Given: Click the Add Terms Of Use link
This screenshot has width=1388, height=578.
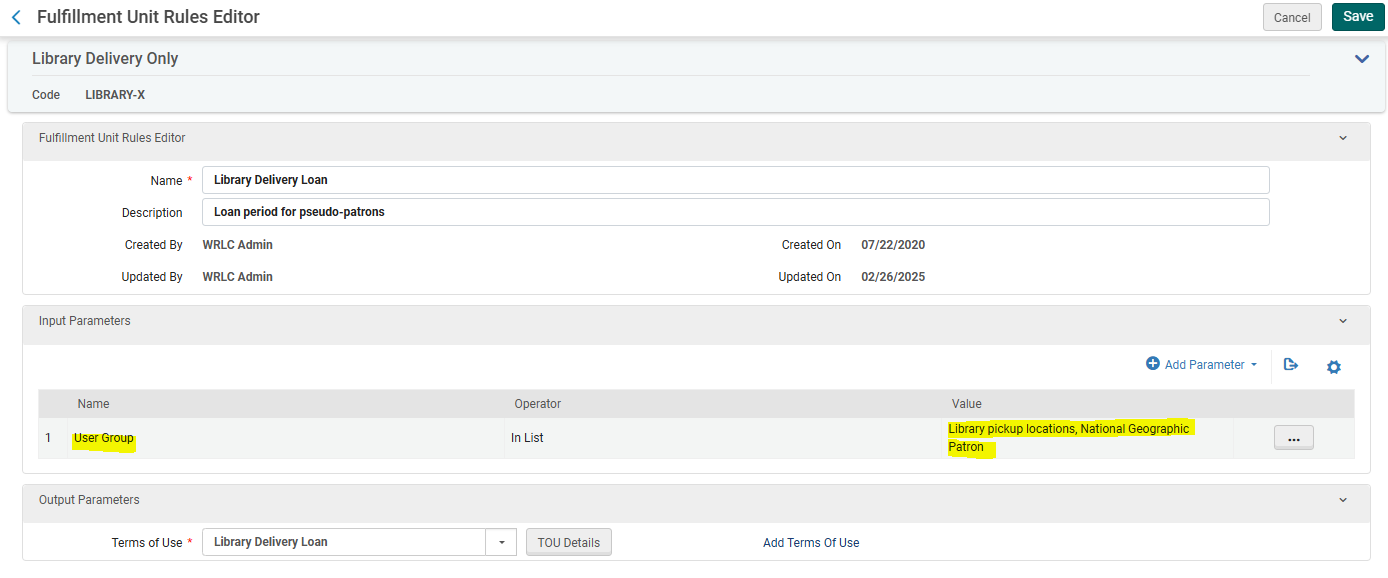Looking at the screenshot, I should 810,541.
